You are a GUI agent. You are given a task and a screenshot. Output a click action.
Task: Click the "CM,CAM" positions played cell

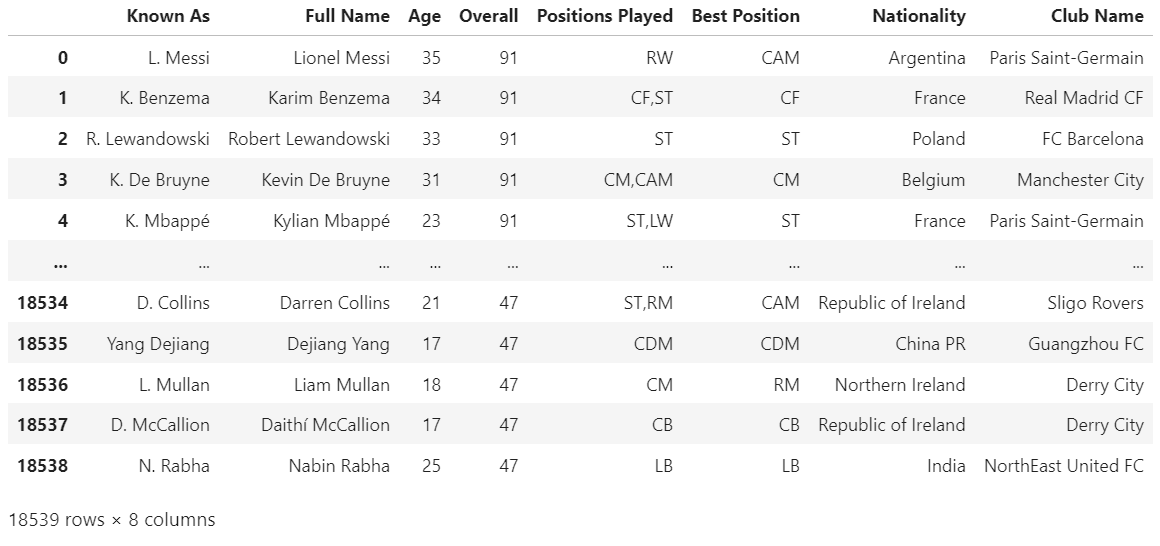[638, 180]
